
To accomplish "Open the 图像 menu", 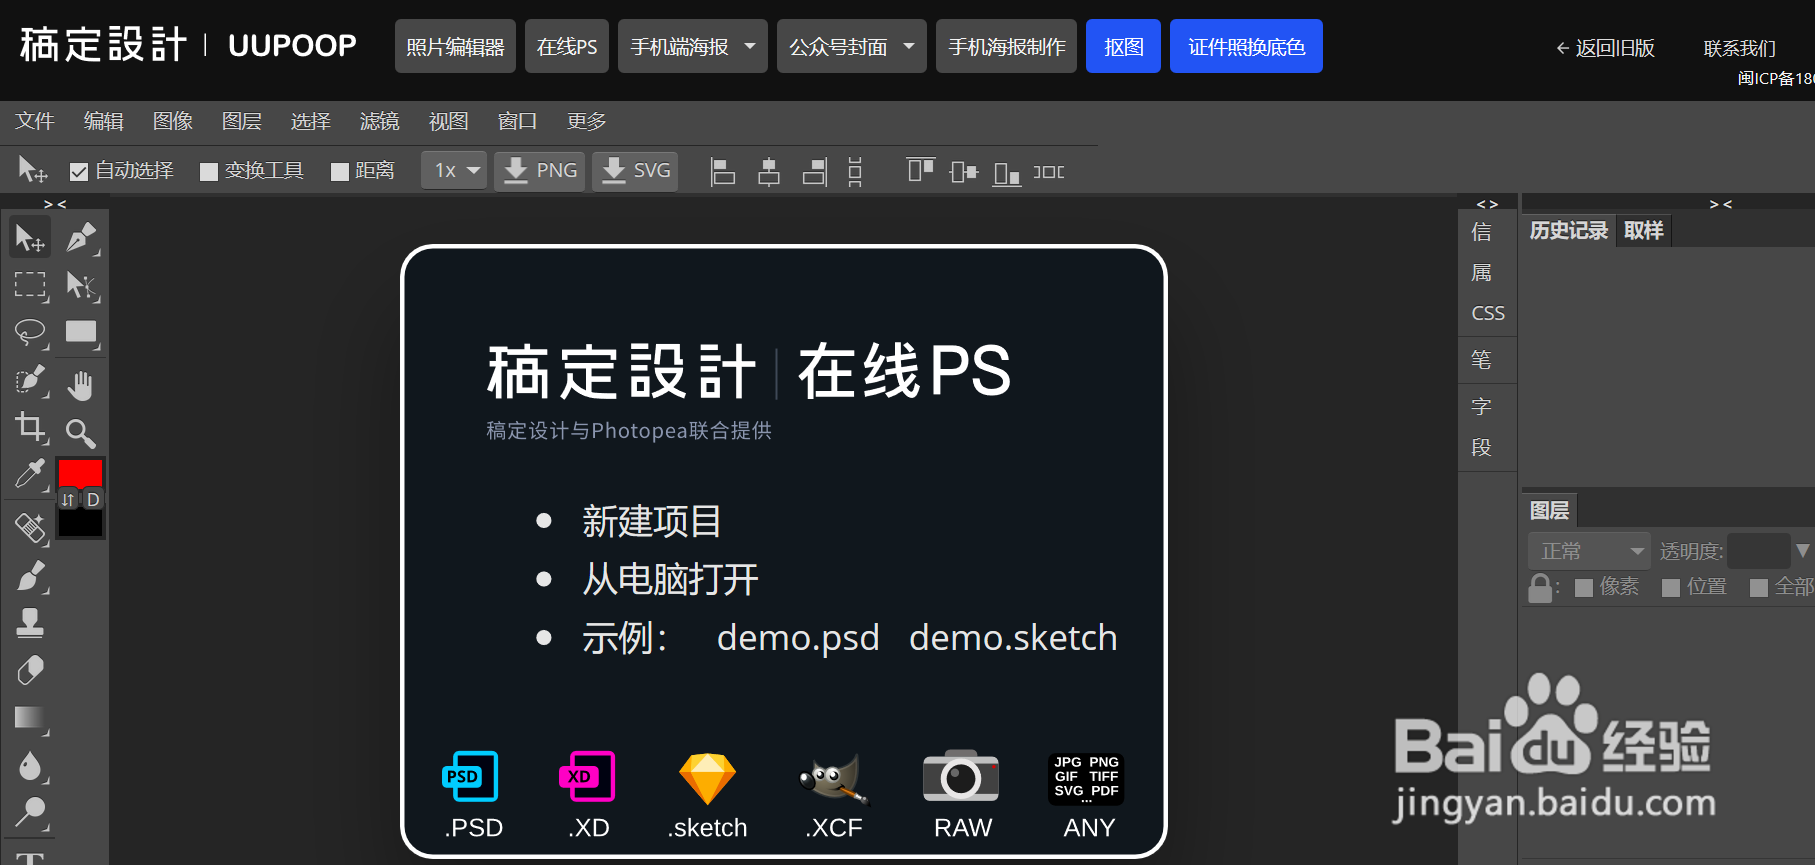I will point(173,121).
